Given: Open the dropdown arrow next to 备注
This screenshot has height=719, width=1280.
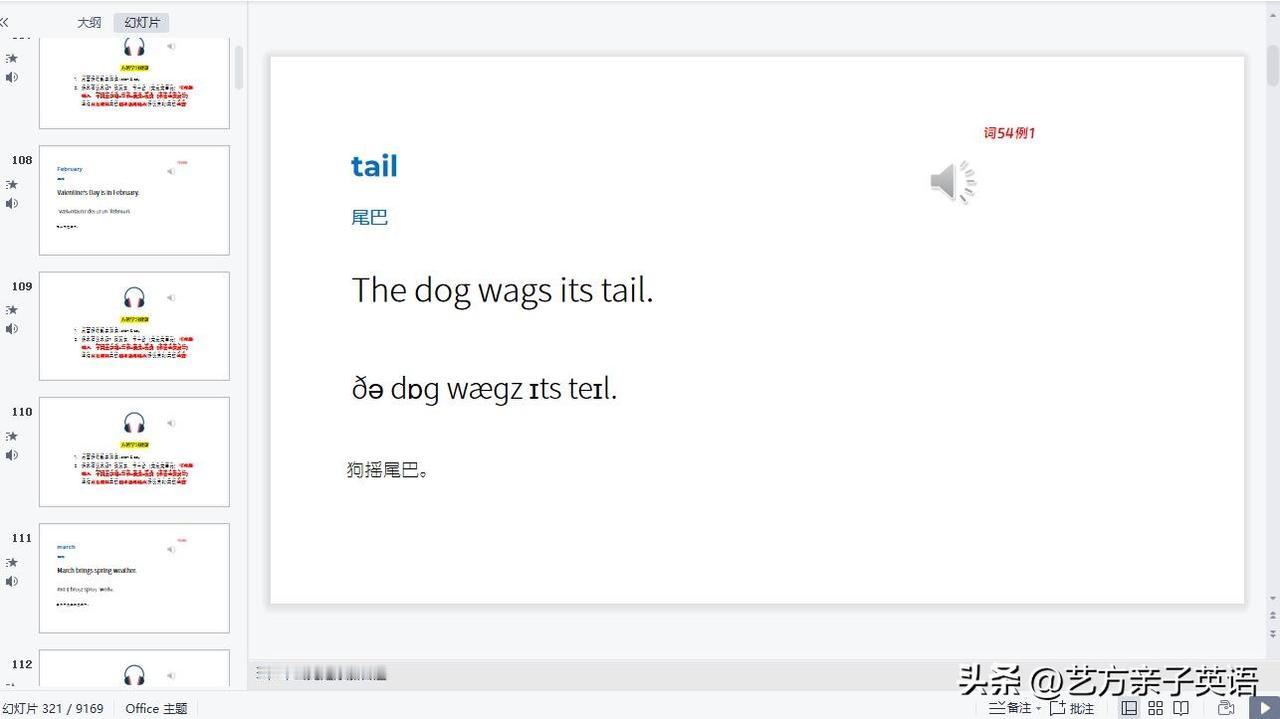Looking at the screenshot, I should 1038,708.
